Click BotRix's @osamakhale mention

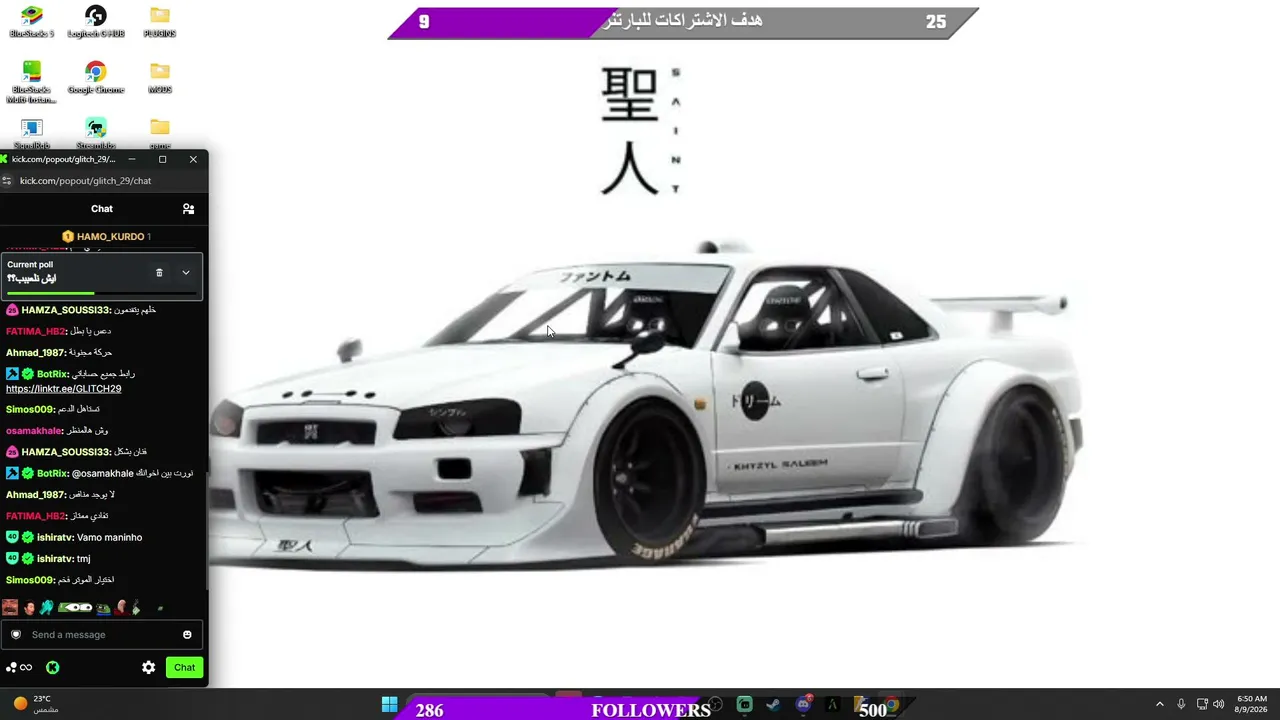102,474
